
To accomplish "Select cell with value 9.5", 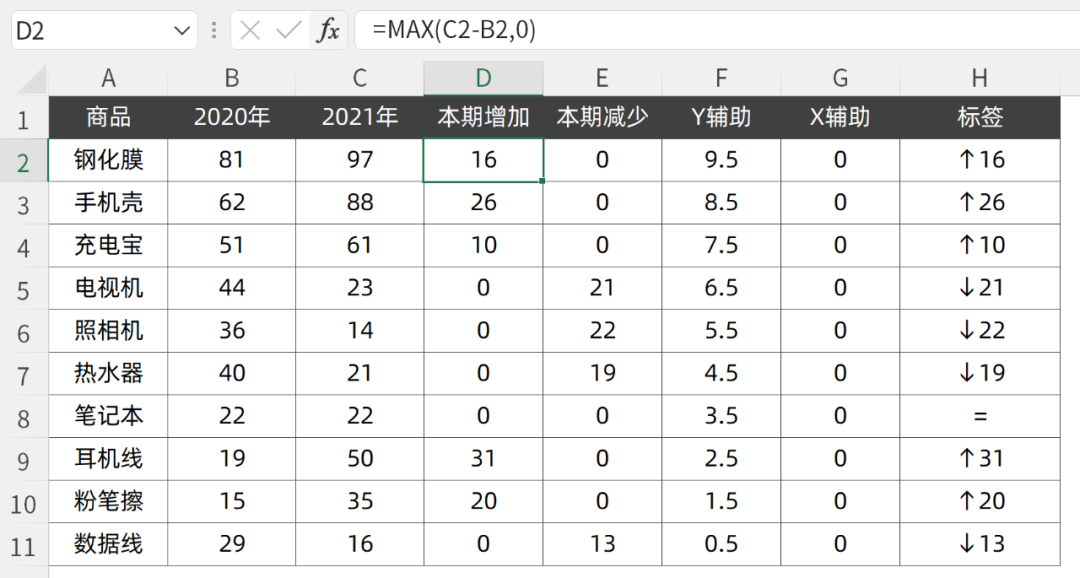I will (720, 160).
